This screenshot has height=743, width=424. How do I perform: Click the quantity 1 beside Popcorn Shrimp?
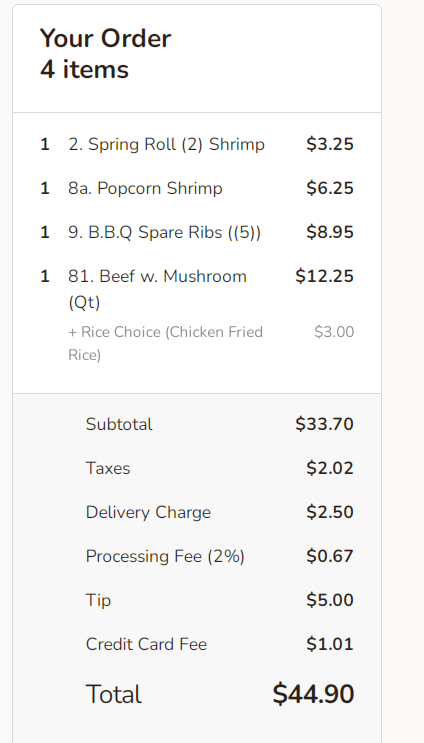tap(45, 189)
